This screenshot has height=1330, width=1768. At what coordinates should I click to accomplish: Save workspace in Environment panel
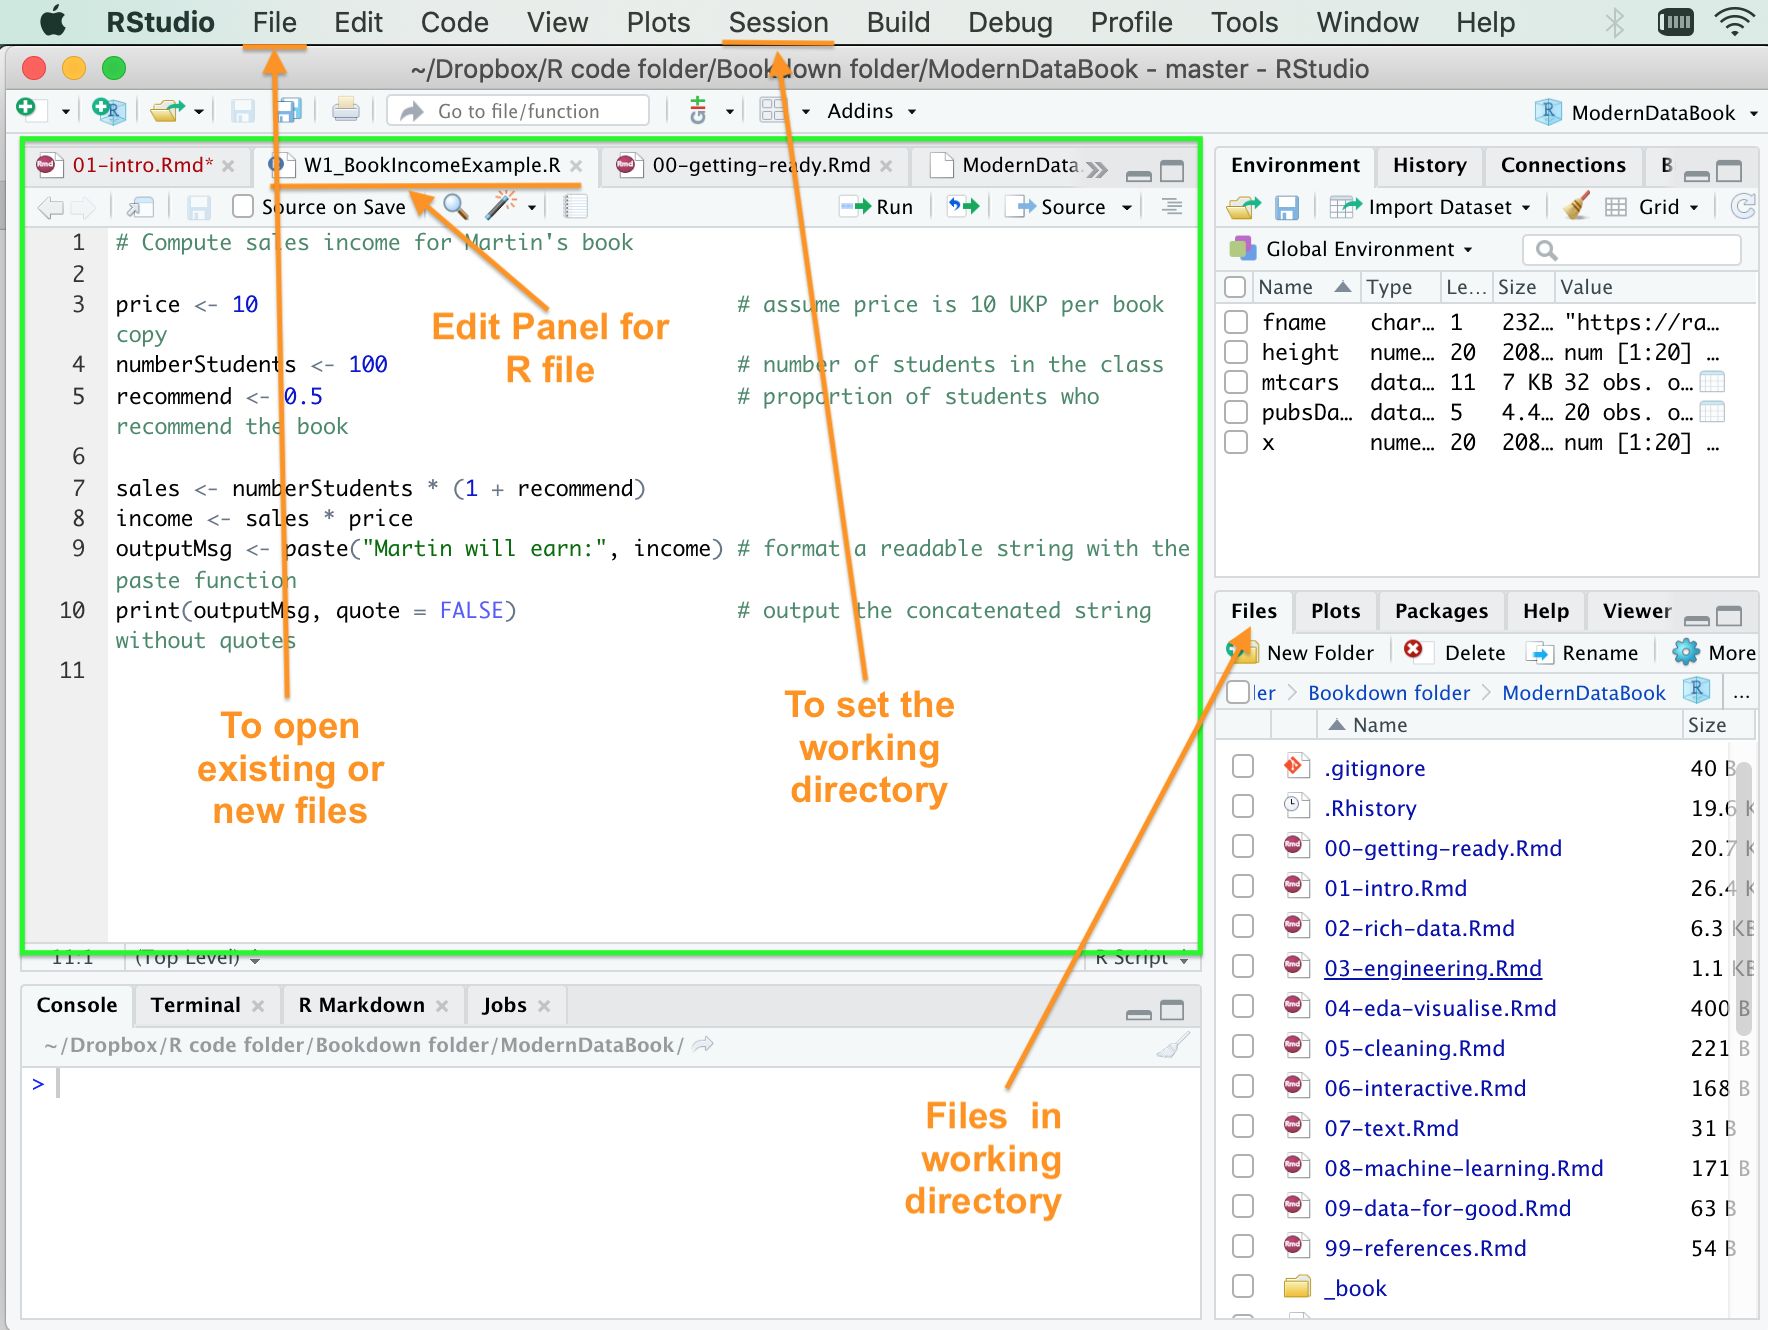pos(1287,207)
